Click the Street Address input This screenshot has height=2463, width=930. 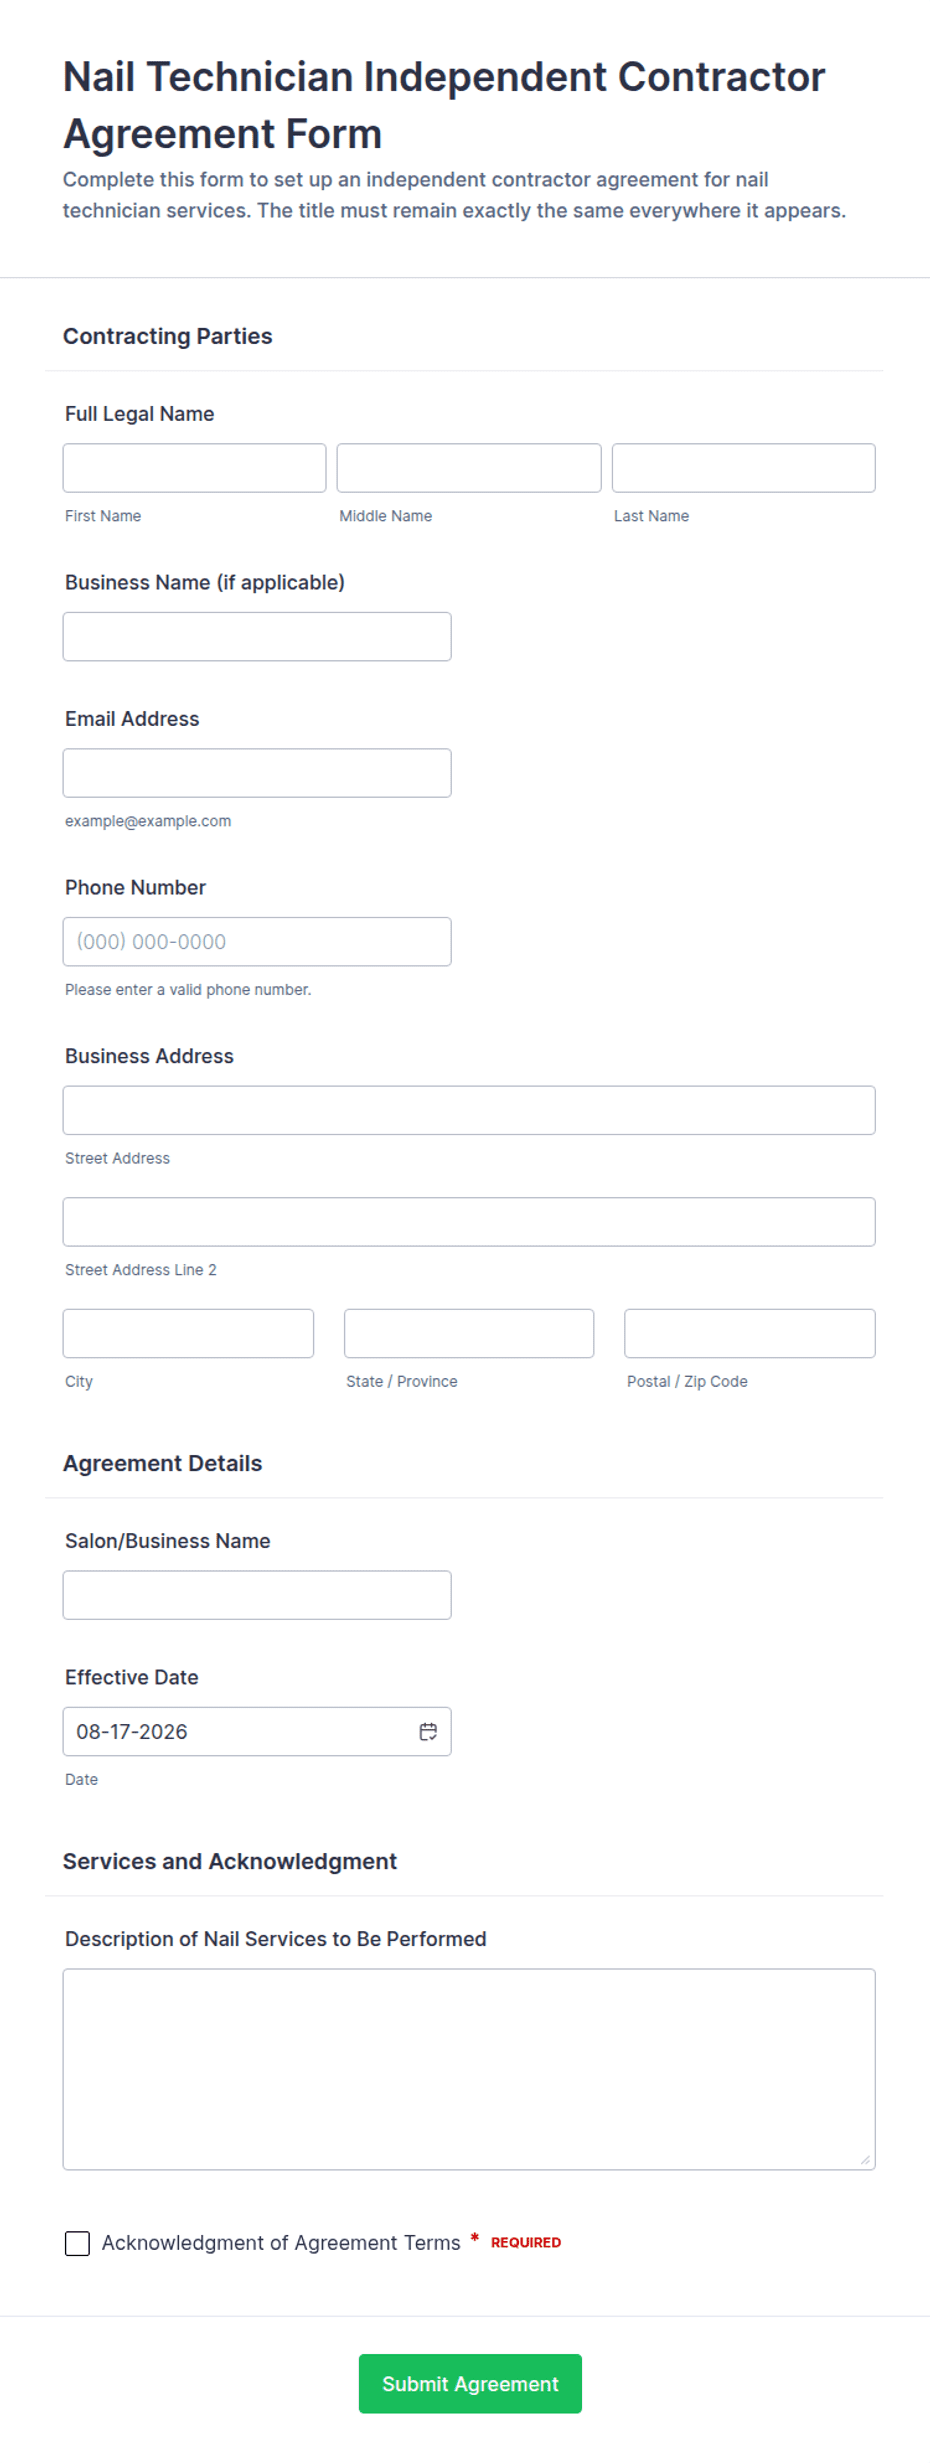point(469,1110)
